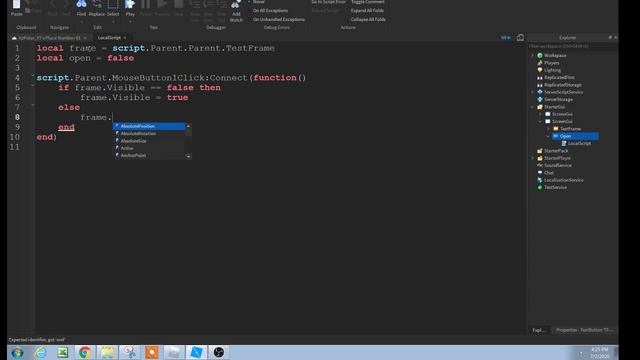Click the UI toggle button above the editor
This screenshot has height=360, width=640.
coord(506,38)
